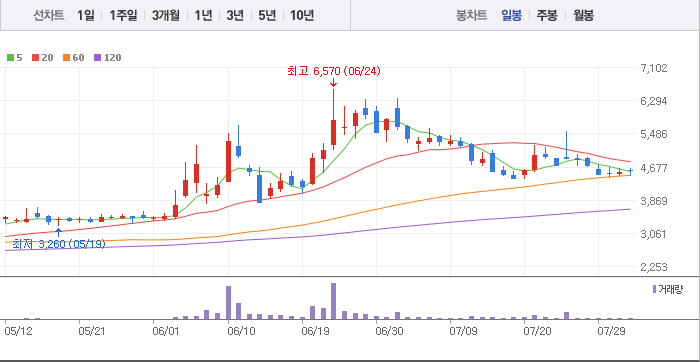Viewport: 700px width, 362px height.
Task: Click the 06/30 date axis label
Action: coord(389,331)
